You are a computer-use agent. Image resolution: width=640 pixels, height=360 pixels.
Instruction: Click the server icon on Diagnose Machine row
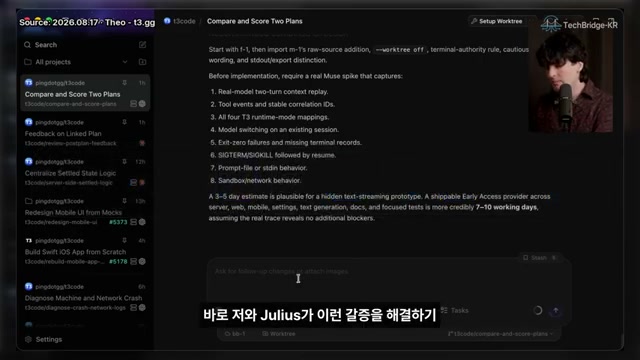coord(133,308)
